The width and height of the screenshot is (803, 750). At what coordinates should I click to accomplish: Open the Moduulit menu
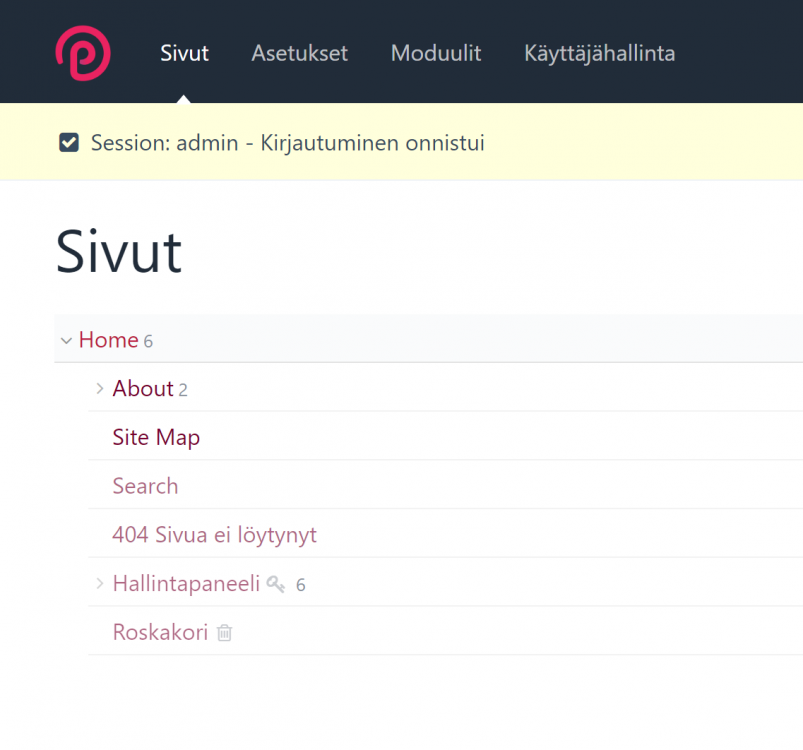[x=436, y=53]
